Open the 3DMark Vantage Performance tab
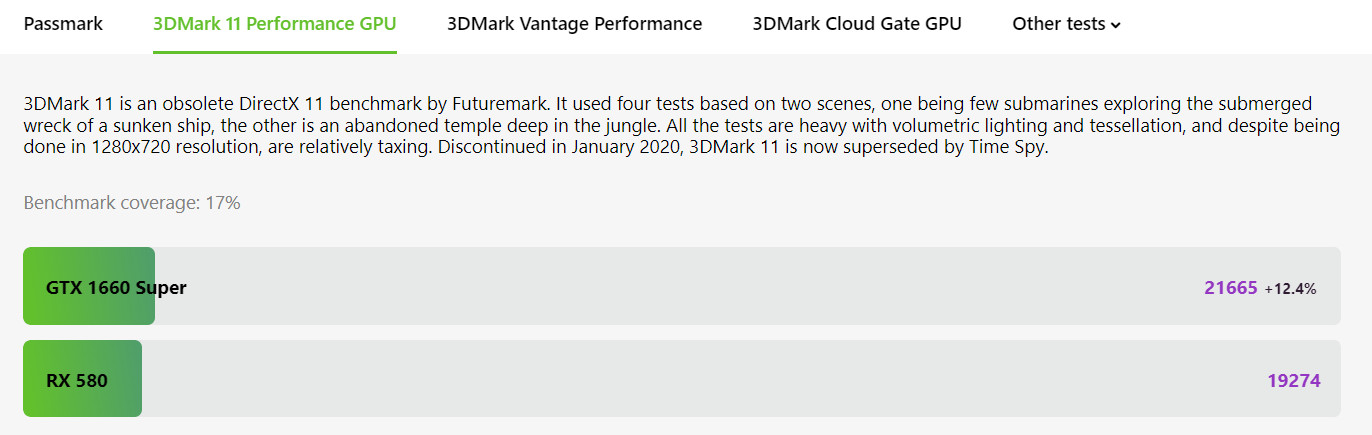 [574, 24]
